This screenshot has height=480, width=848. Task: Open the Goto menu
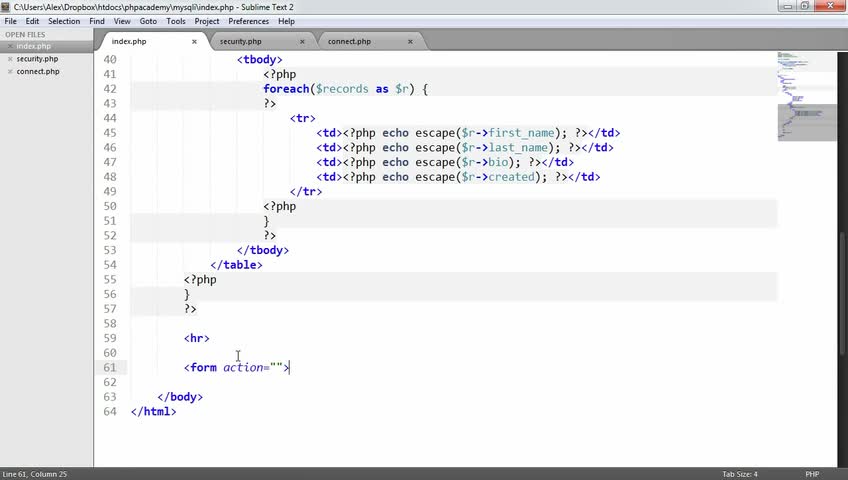pos(148,21)
